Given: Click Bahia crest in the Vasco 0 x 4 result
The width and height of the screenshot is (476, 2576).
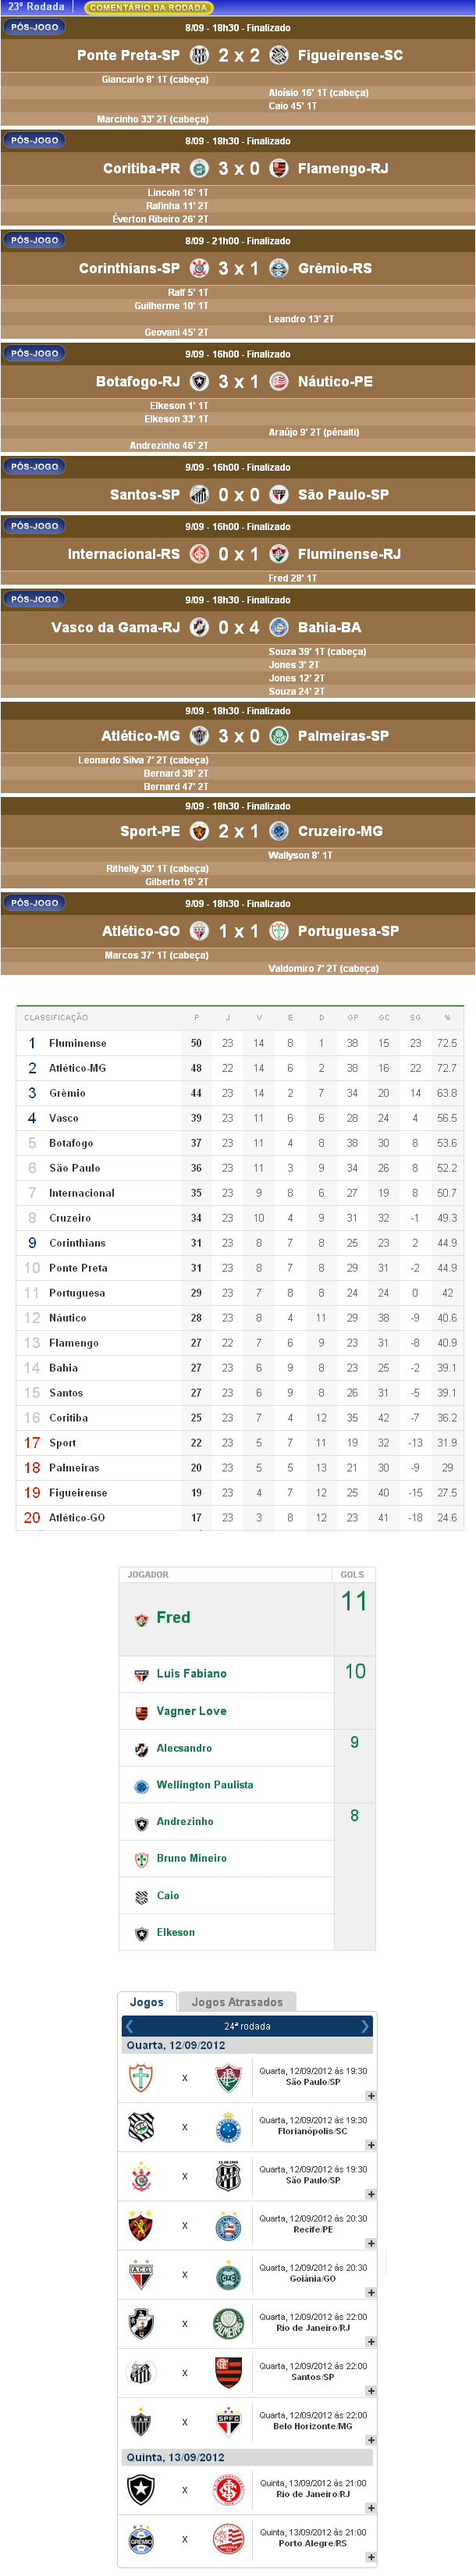Looking at the screenshot, I should [x=279, y=628].
